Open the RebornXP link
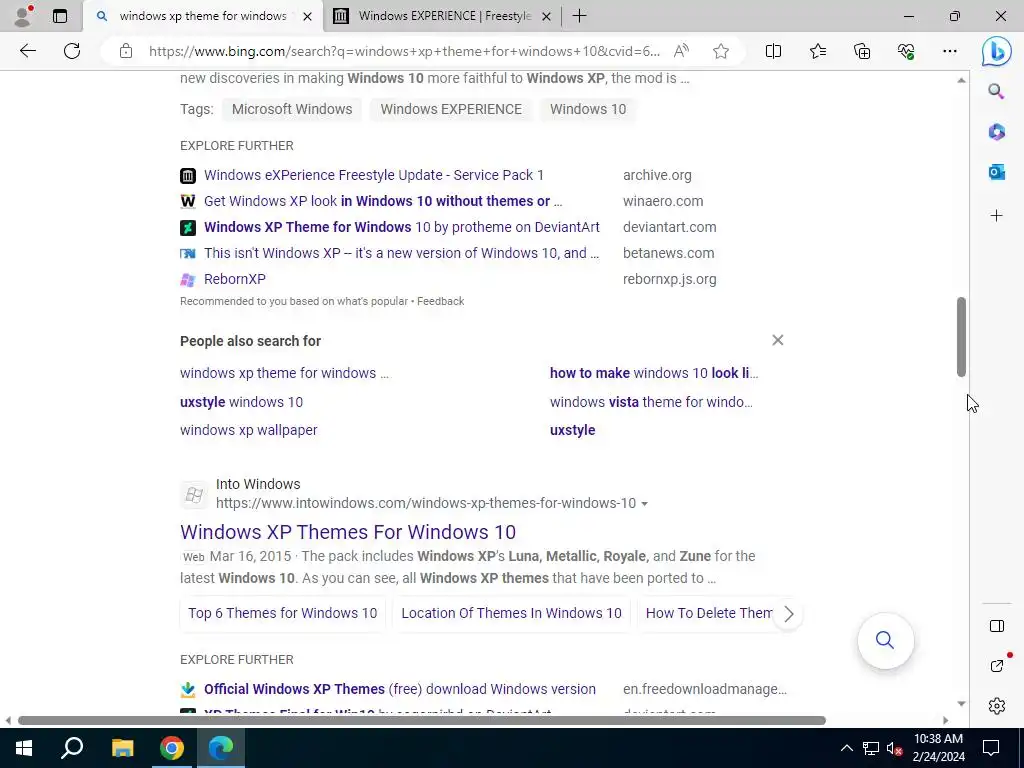Image resolution: width=1024 pixels, height=768 pixels. tap(234, 280)
